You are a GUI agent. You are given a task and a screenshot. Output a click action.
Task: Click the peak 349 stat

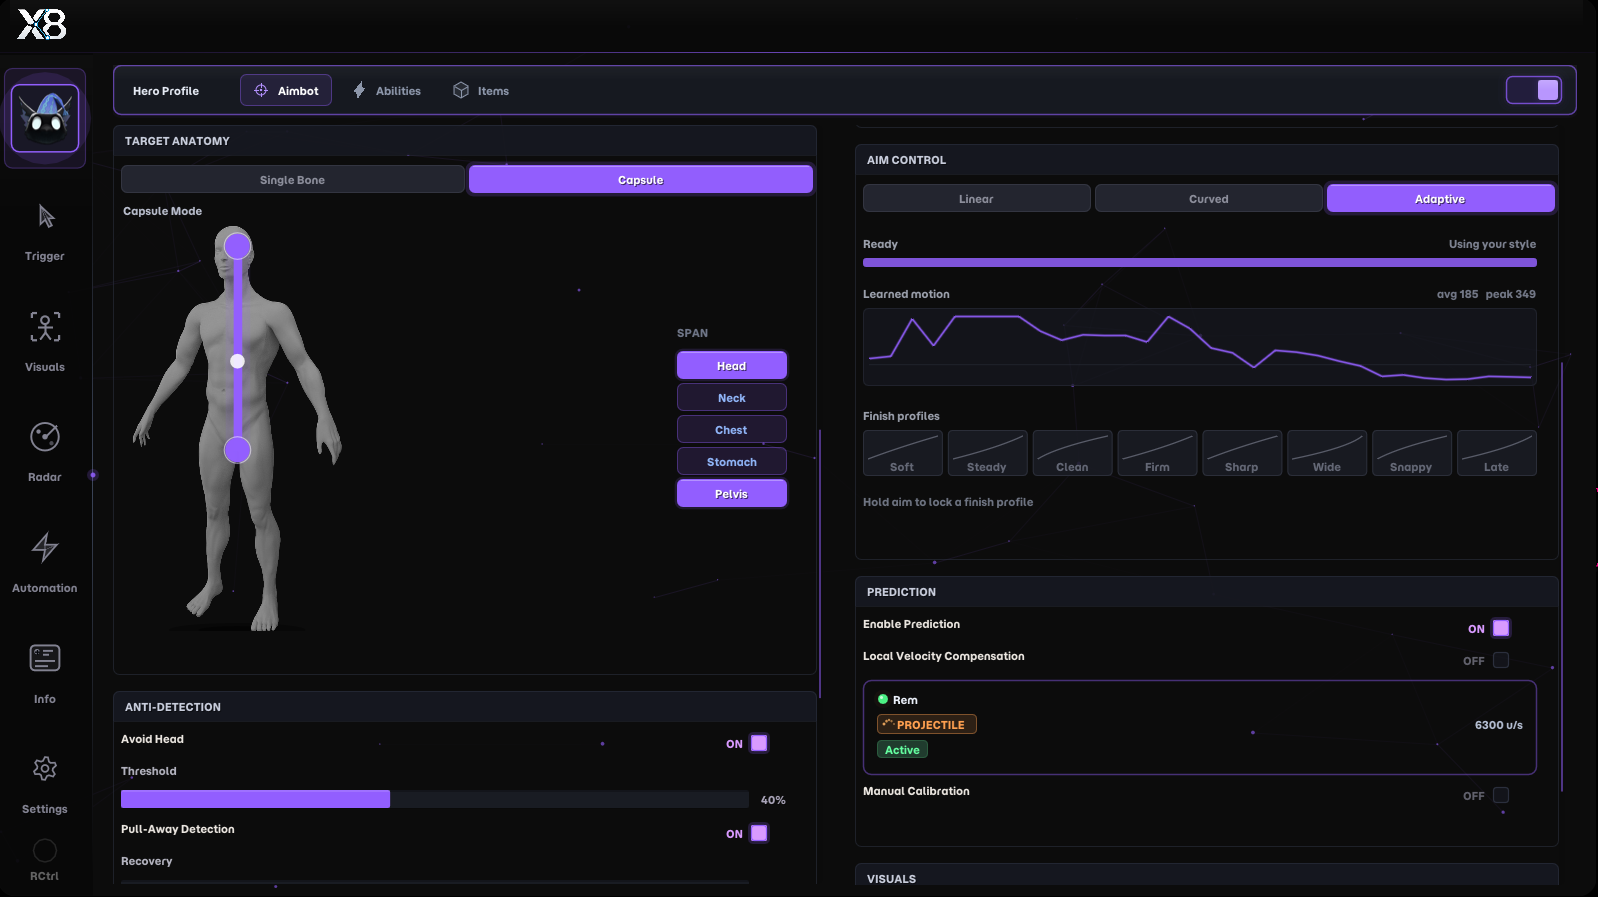(x=1510, y=294)
